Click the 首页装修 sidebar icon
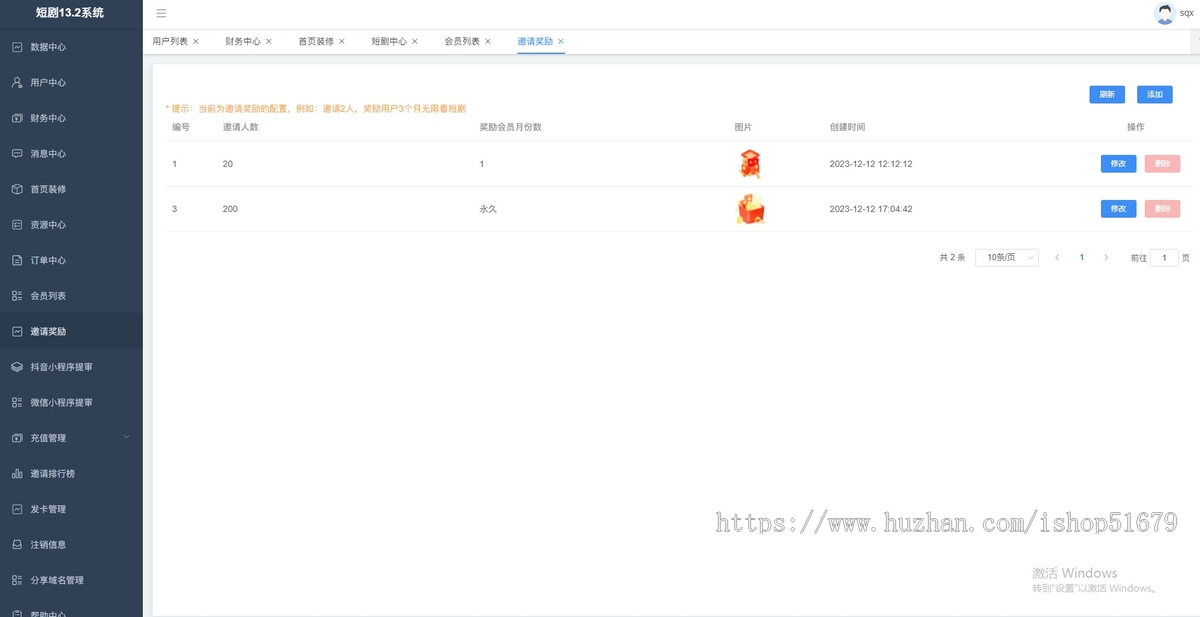This screenshot has width=1200, height=617. 17,189
